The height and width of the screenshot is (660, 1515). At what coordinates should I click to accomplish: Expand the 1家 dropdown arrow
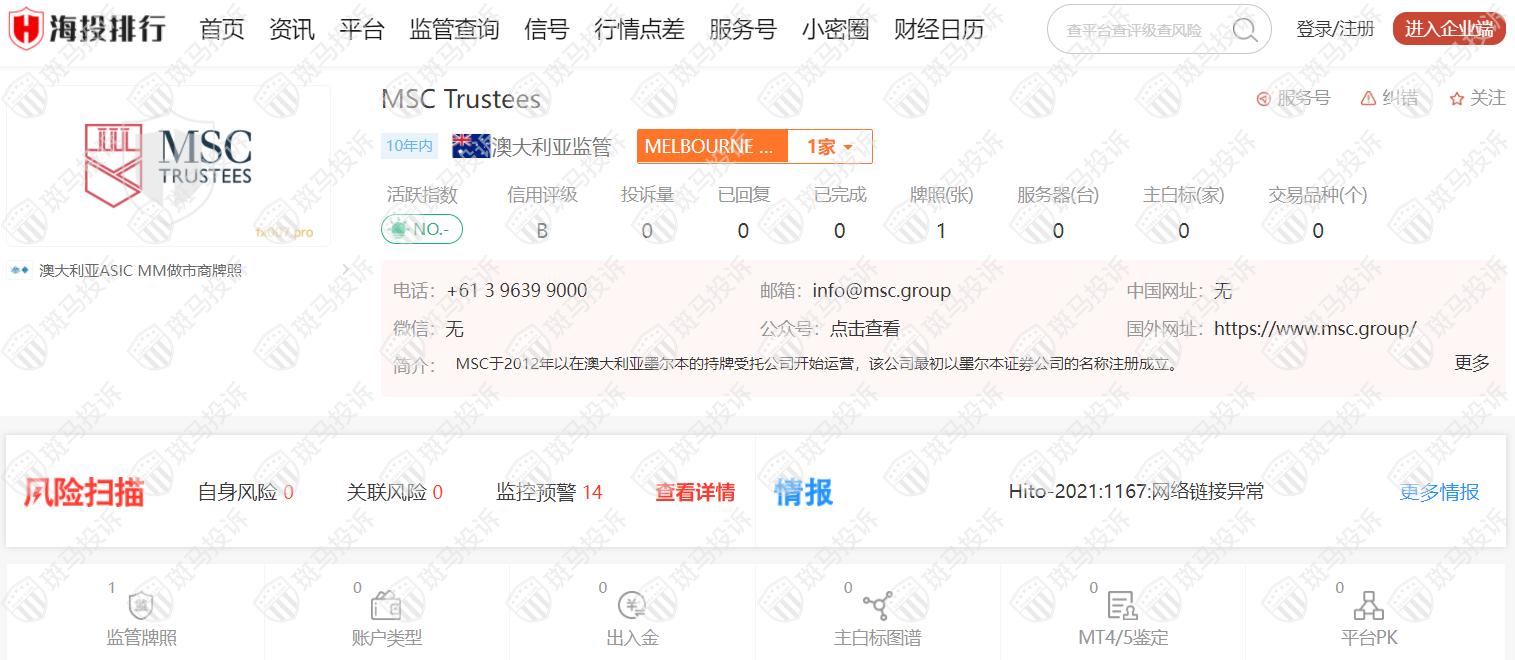tap(848, 148)
